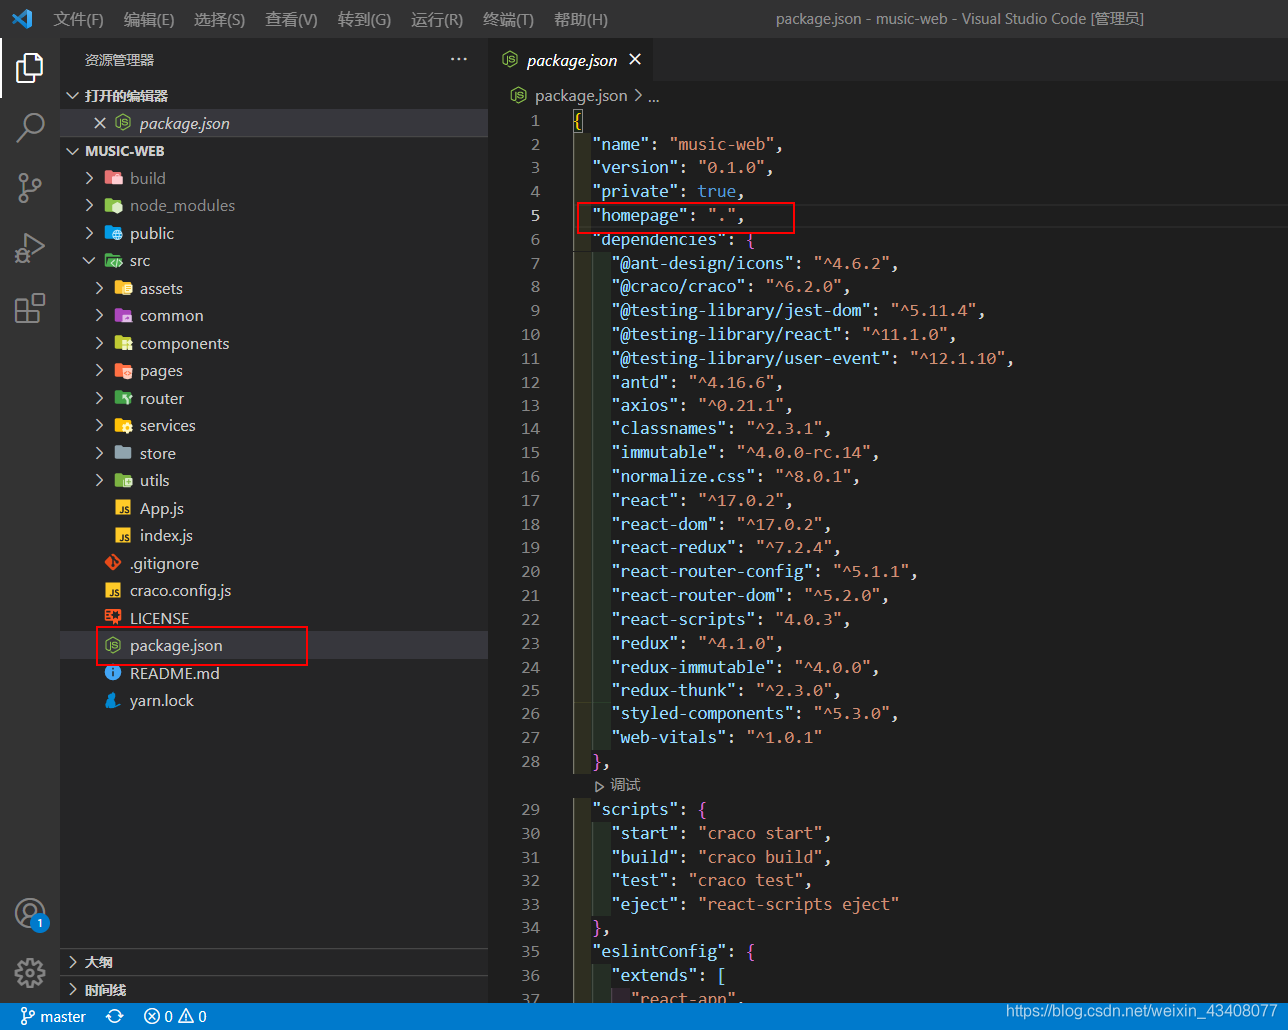Viewport: 1288px width, 1030px height.
Task: Open the Explorer view in activity bar
Action: tap(30, 68)
